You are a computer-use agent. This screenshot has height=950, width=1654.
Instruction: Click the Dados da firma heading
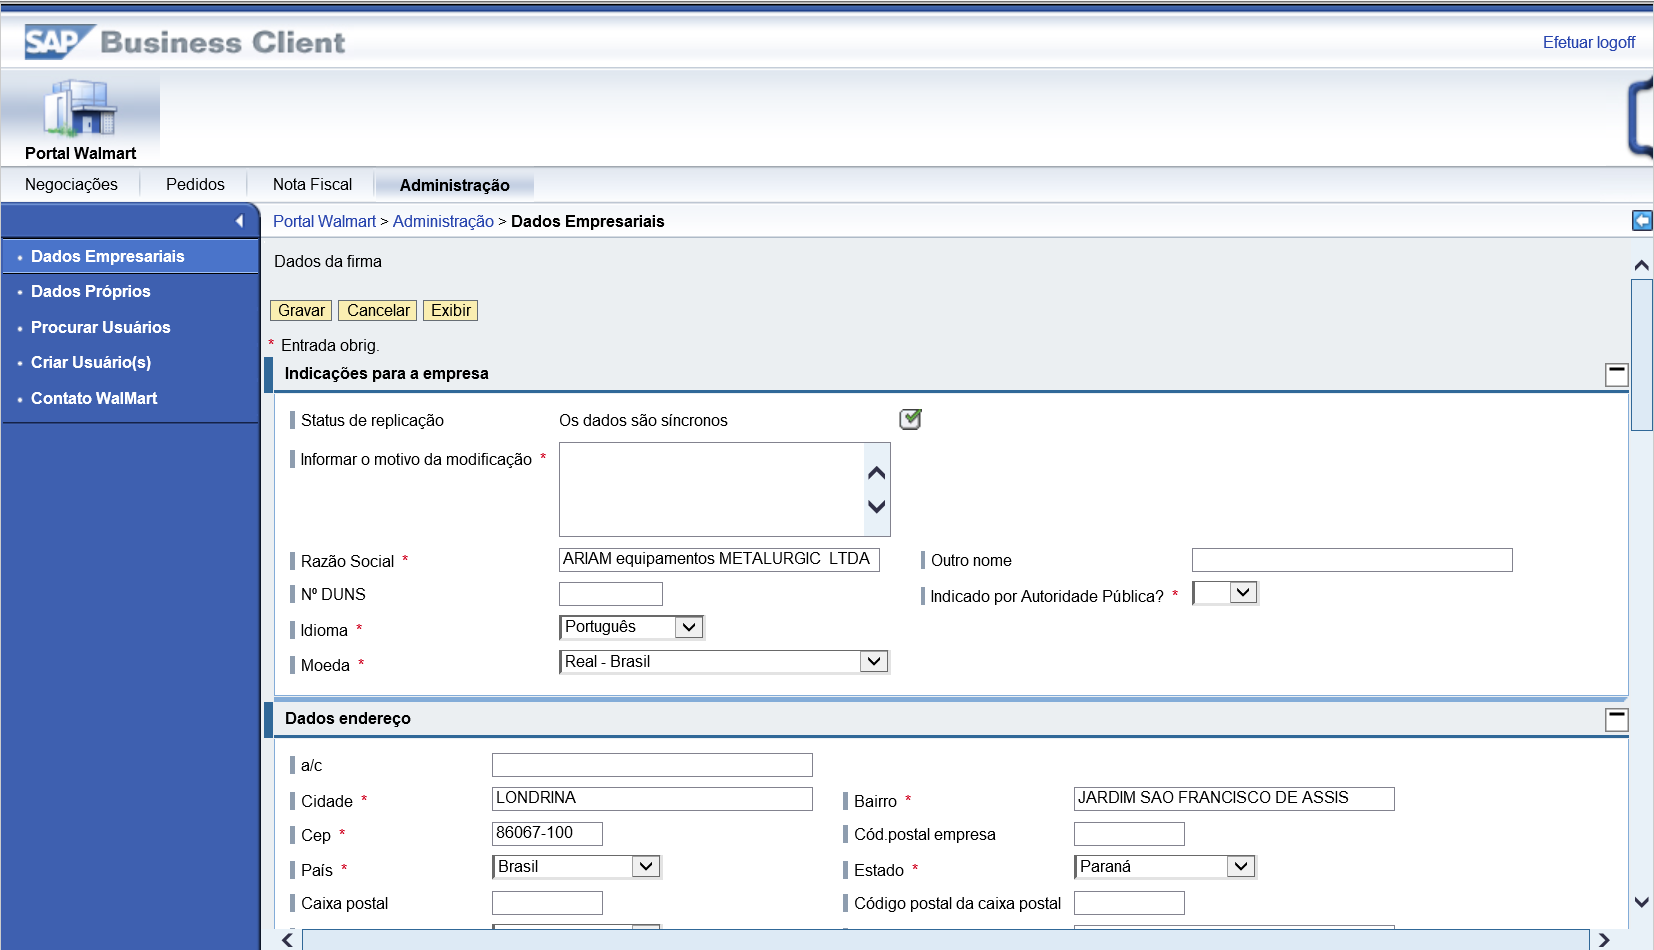pos(328,261)
